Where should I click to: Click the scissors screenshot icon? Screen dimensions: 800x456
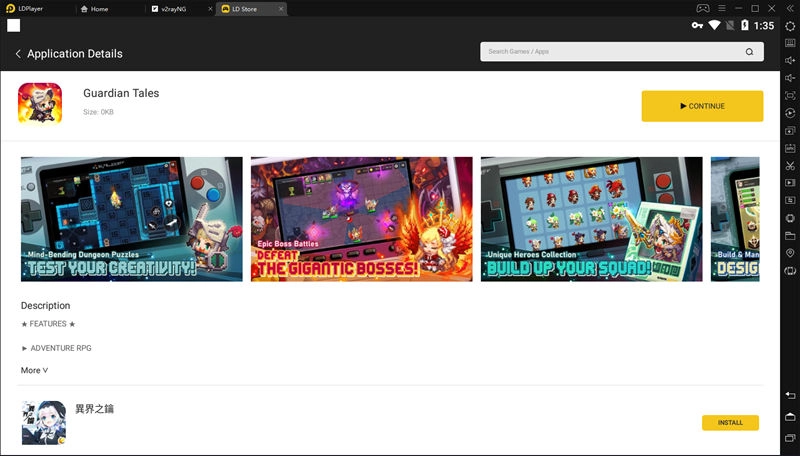coord(790,165)
